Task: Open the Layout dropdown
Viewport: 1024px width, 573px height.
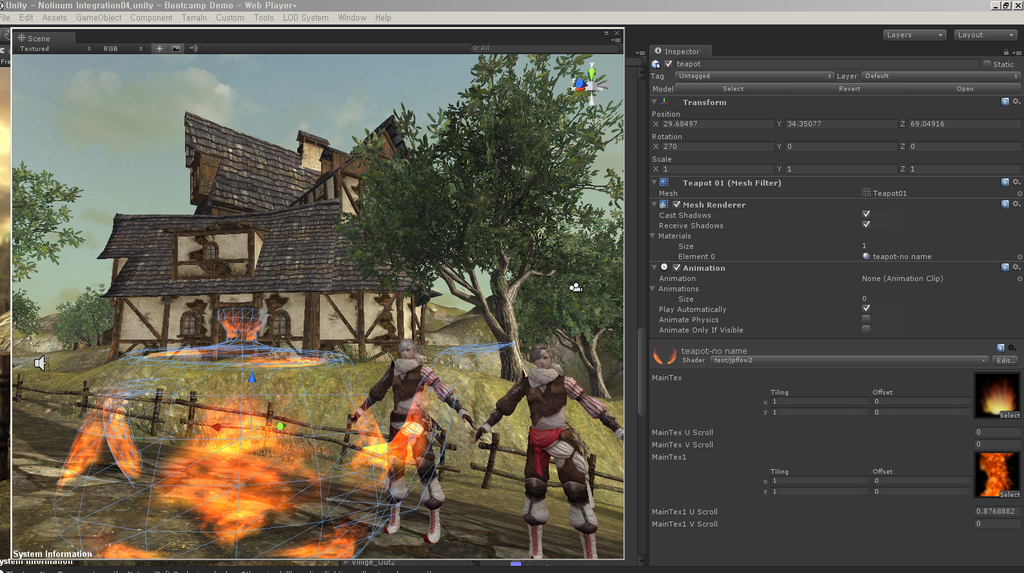Action: click(x=985, y=35)
